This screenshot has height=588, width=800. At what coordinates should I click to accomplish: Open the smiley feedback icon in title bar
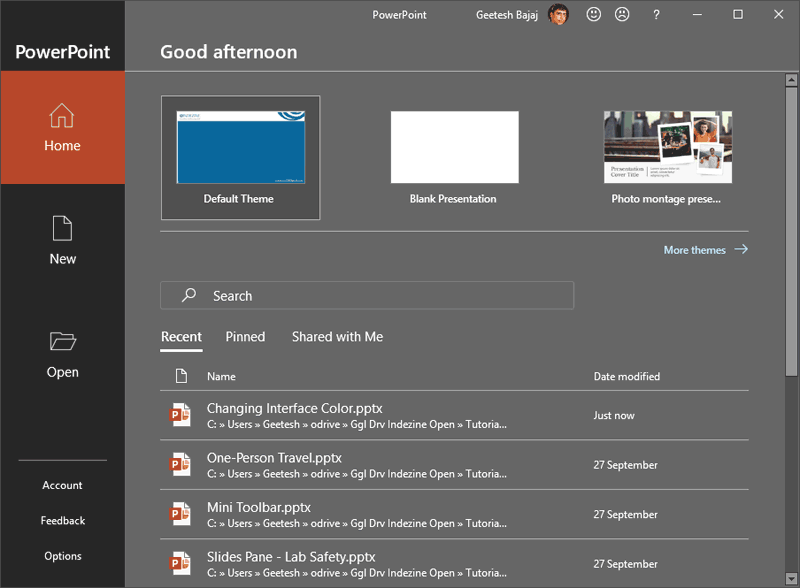pos(593,15)
